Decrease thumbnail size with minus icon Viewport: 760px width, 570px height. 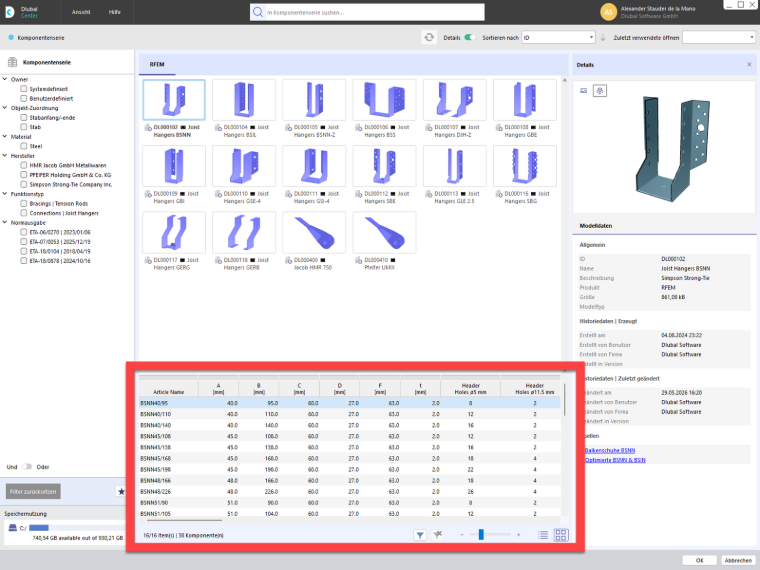[462, 535]
